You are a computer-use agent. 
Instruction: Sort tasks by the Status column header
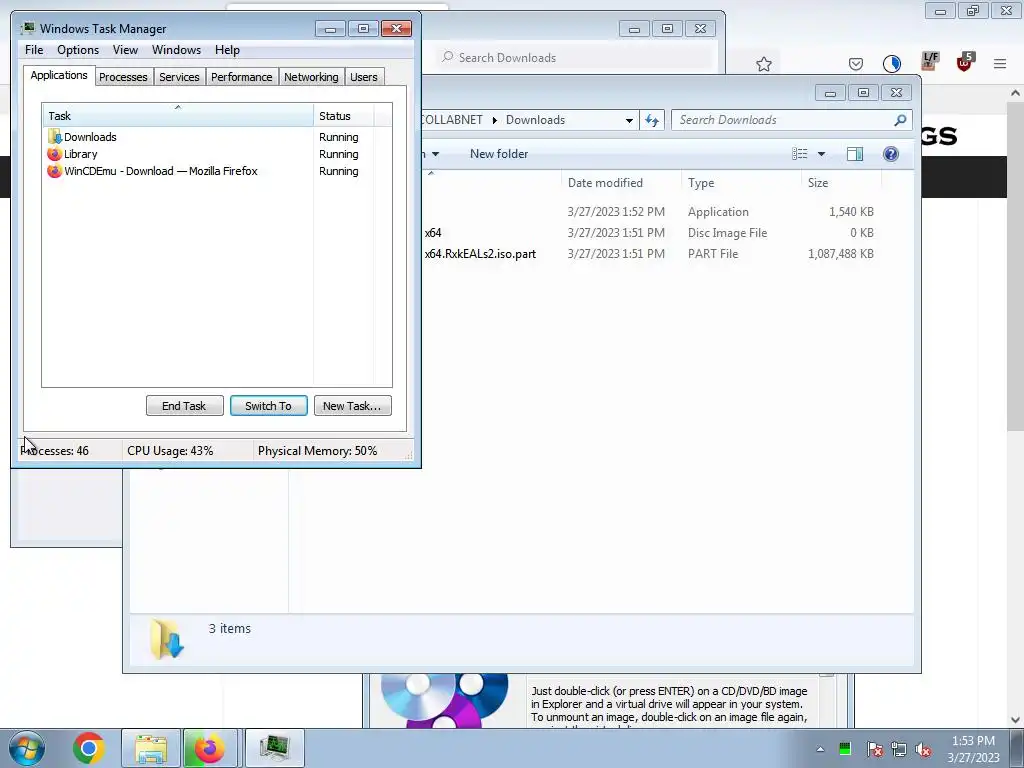[344, 116]
